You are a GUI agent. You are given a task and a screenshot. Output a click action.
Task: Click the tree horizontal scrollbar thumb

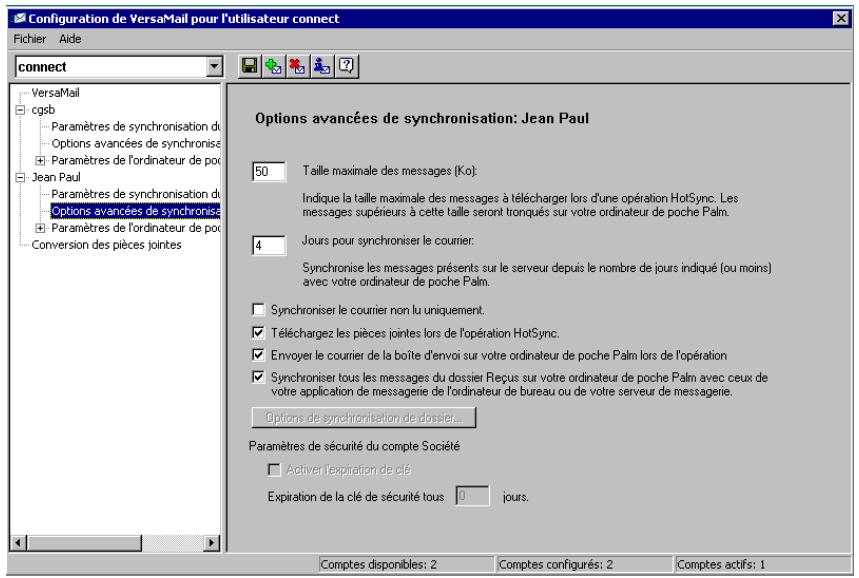pyautogui.click(x=83, y=543)
